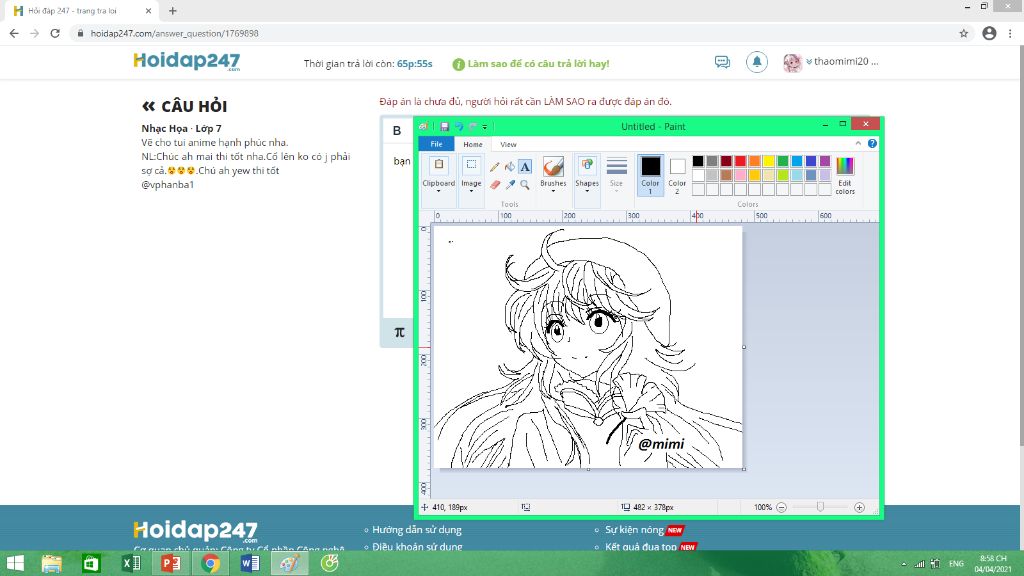This screenshot has width=1024, height=576.
Task: Open the Hoidap247 chat messages icon
Action: tap(722, 62)
